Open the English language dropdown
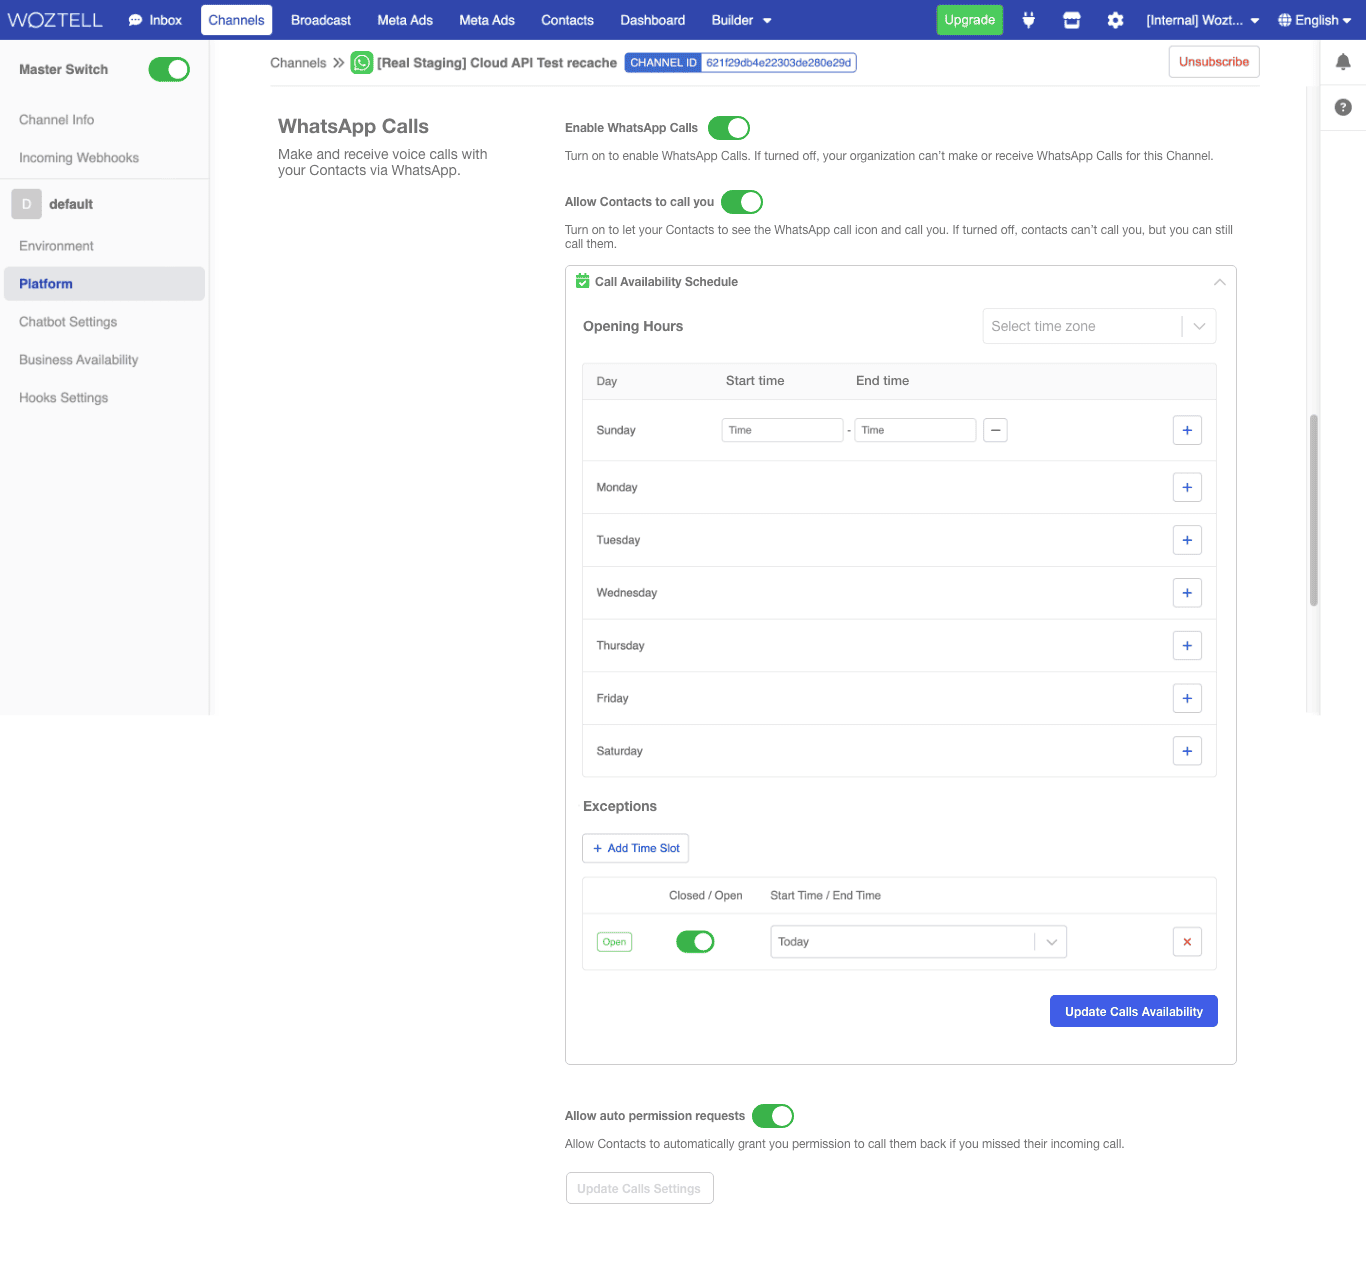 click(1315, 20)
